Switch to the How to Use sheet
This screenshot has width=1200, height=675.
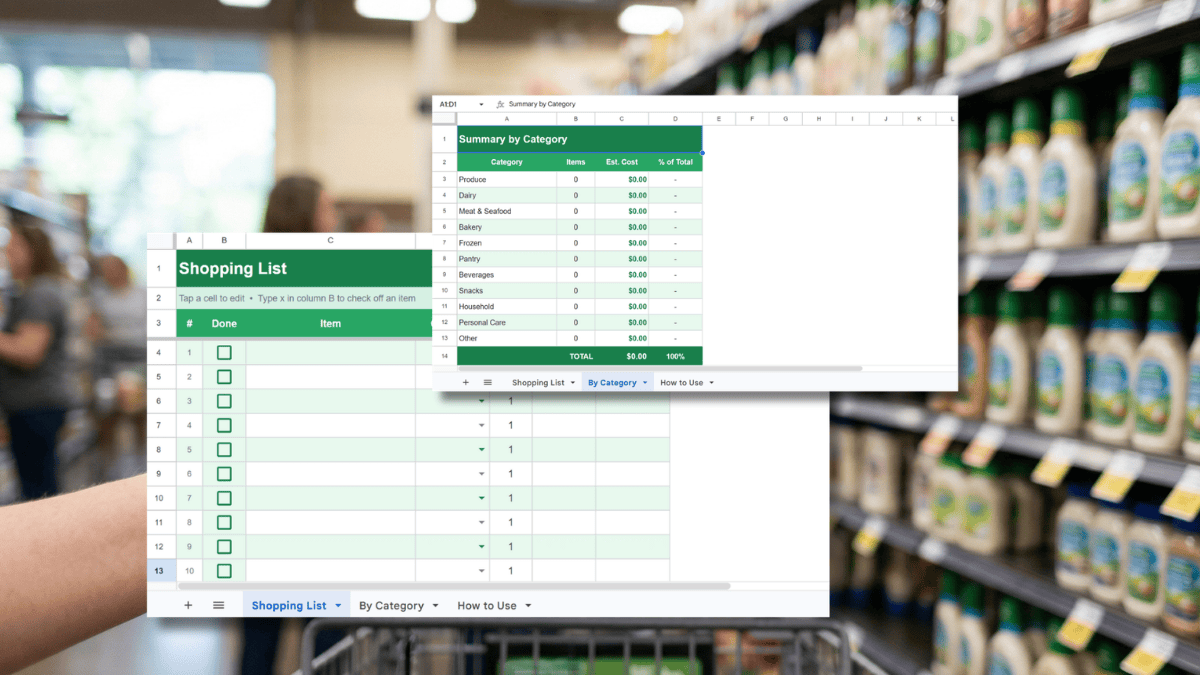[486, 605]
